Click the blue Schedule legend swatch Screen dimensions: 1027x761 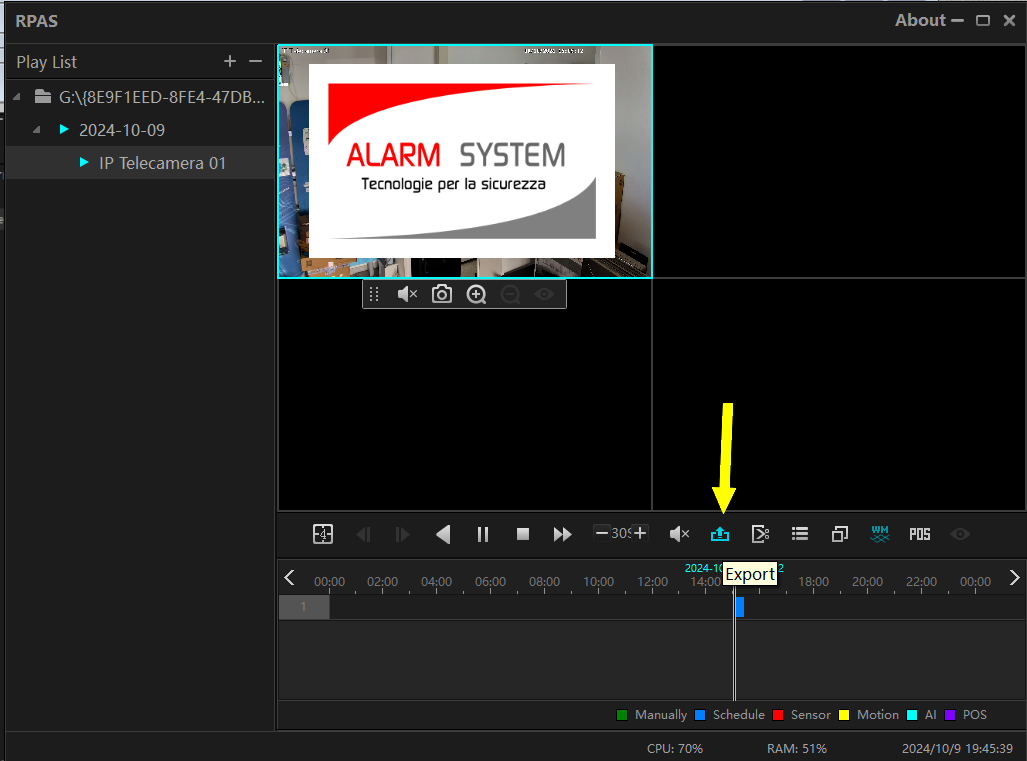click(x=700, y=715)
